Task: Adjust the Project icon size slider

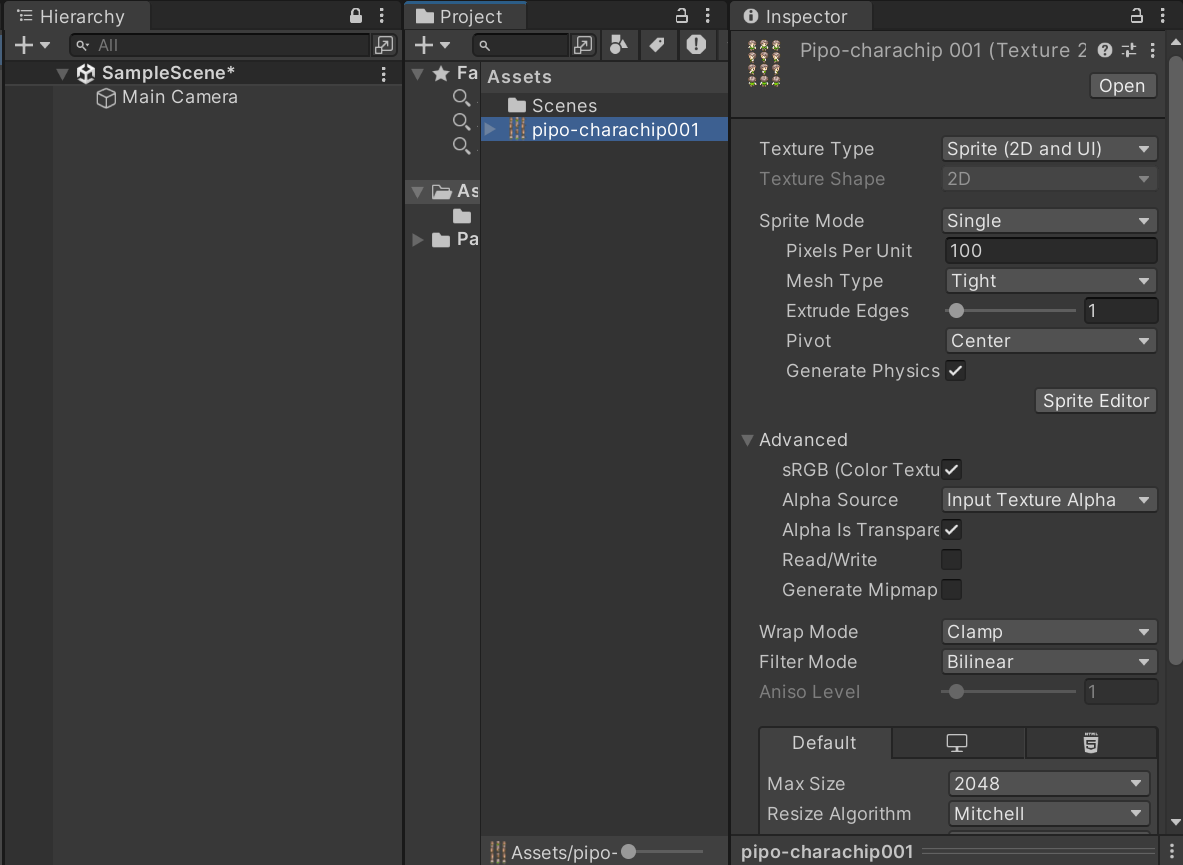Action: click(x=628, y=852)
